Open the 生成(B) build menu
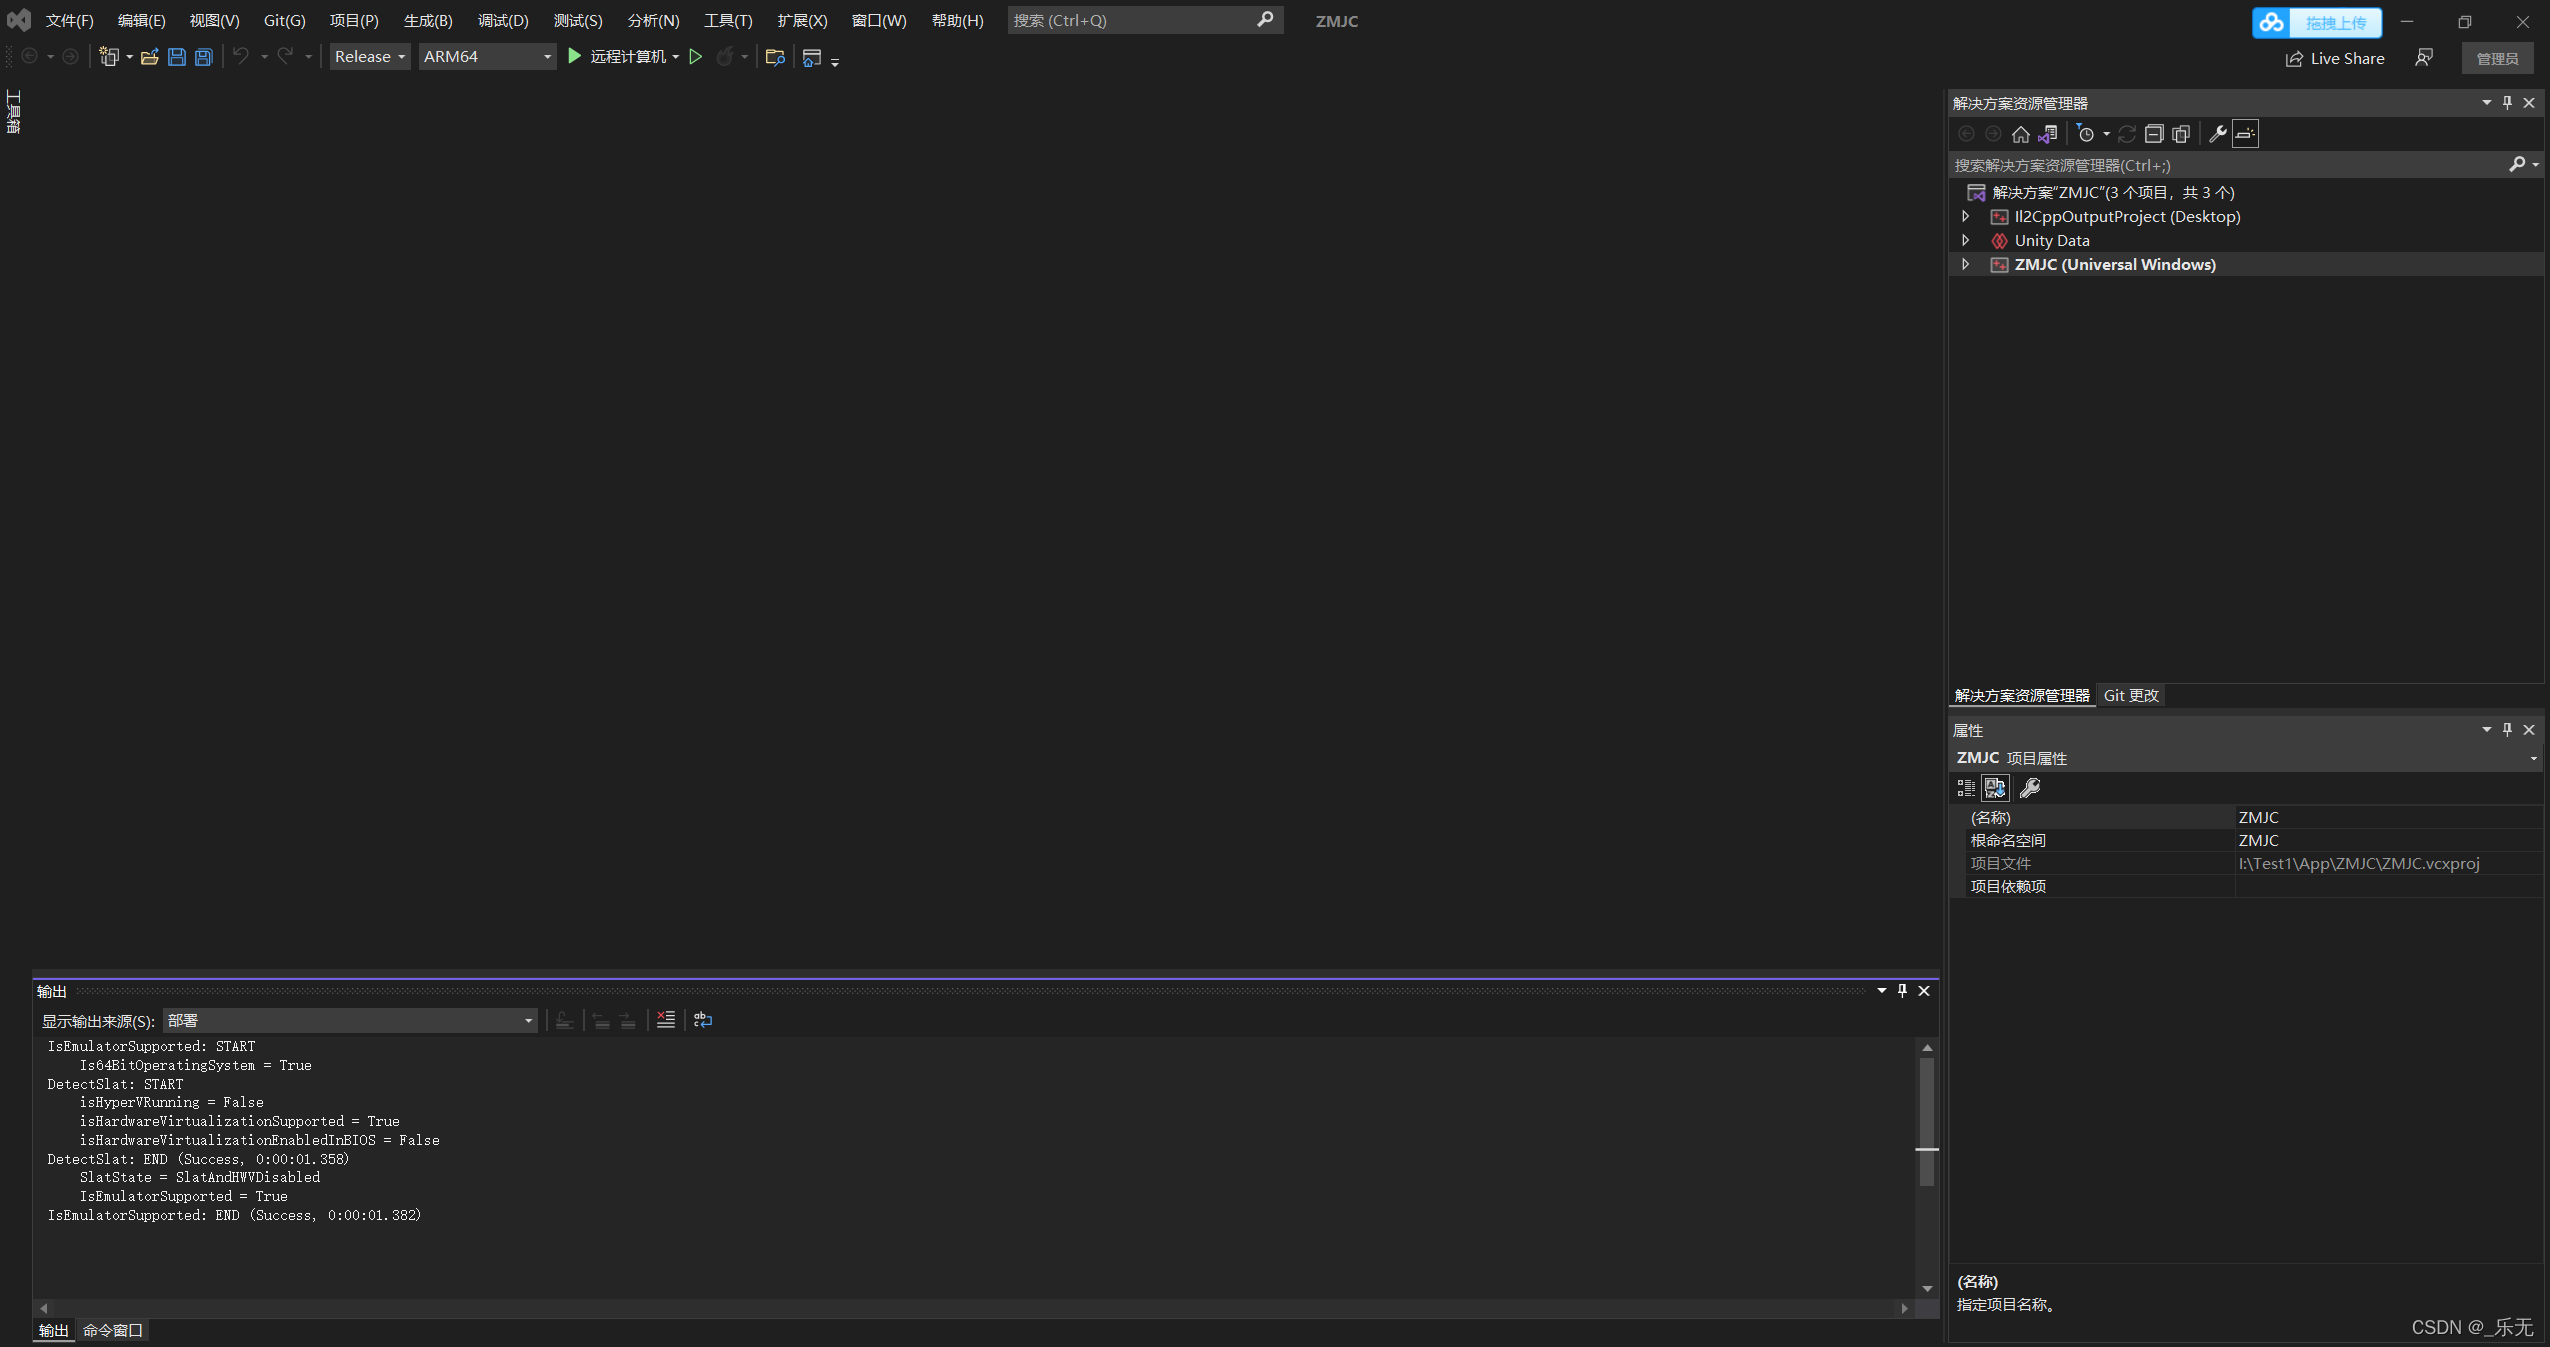 428,20
